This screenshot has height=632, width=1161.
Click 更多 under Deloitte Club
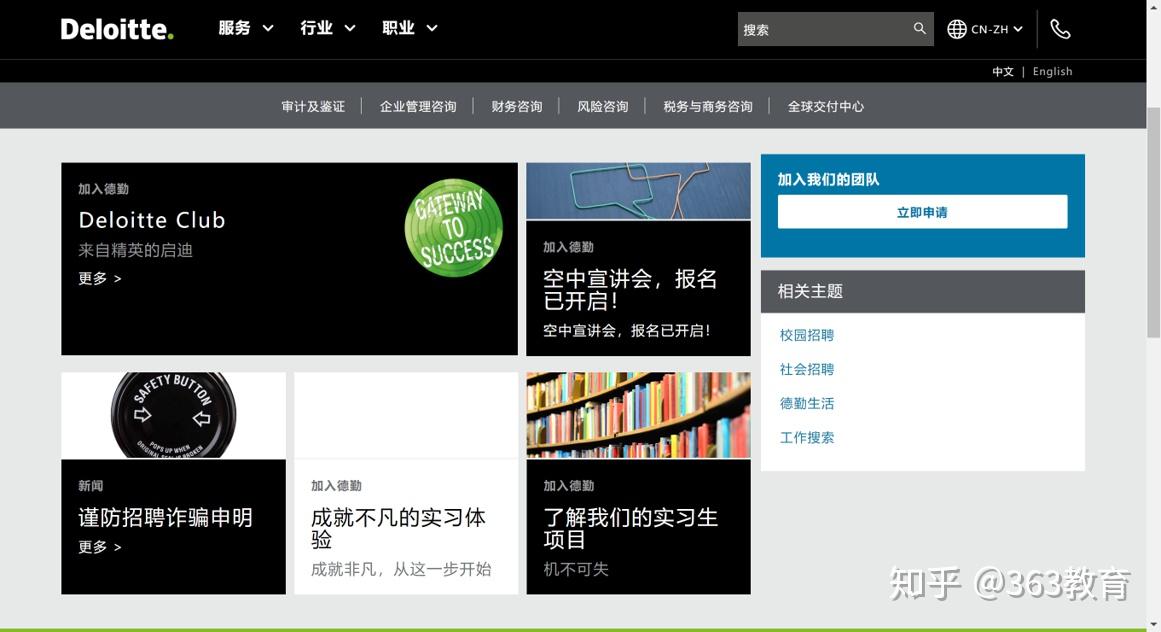(100, 278)
